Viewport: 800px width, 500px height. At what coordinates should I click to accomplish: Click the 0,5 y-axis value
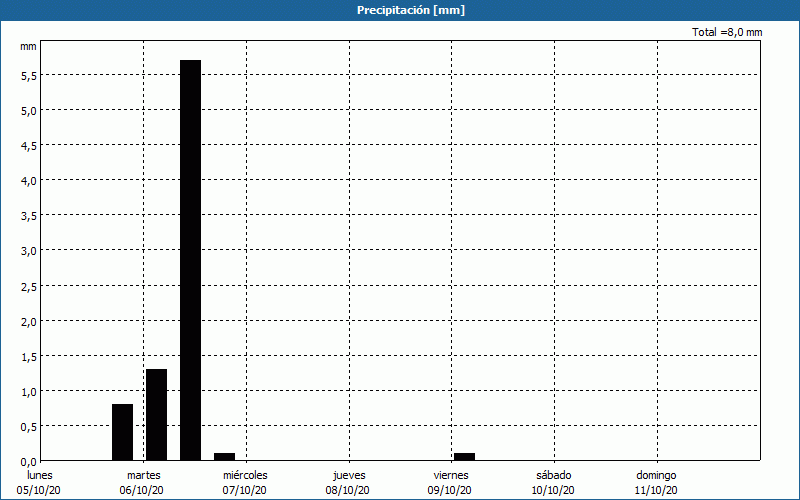click(29, 427)
